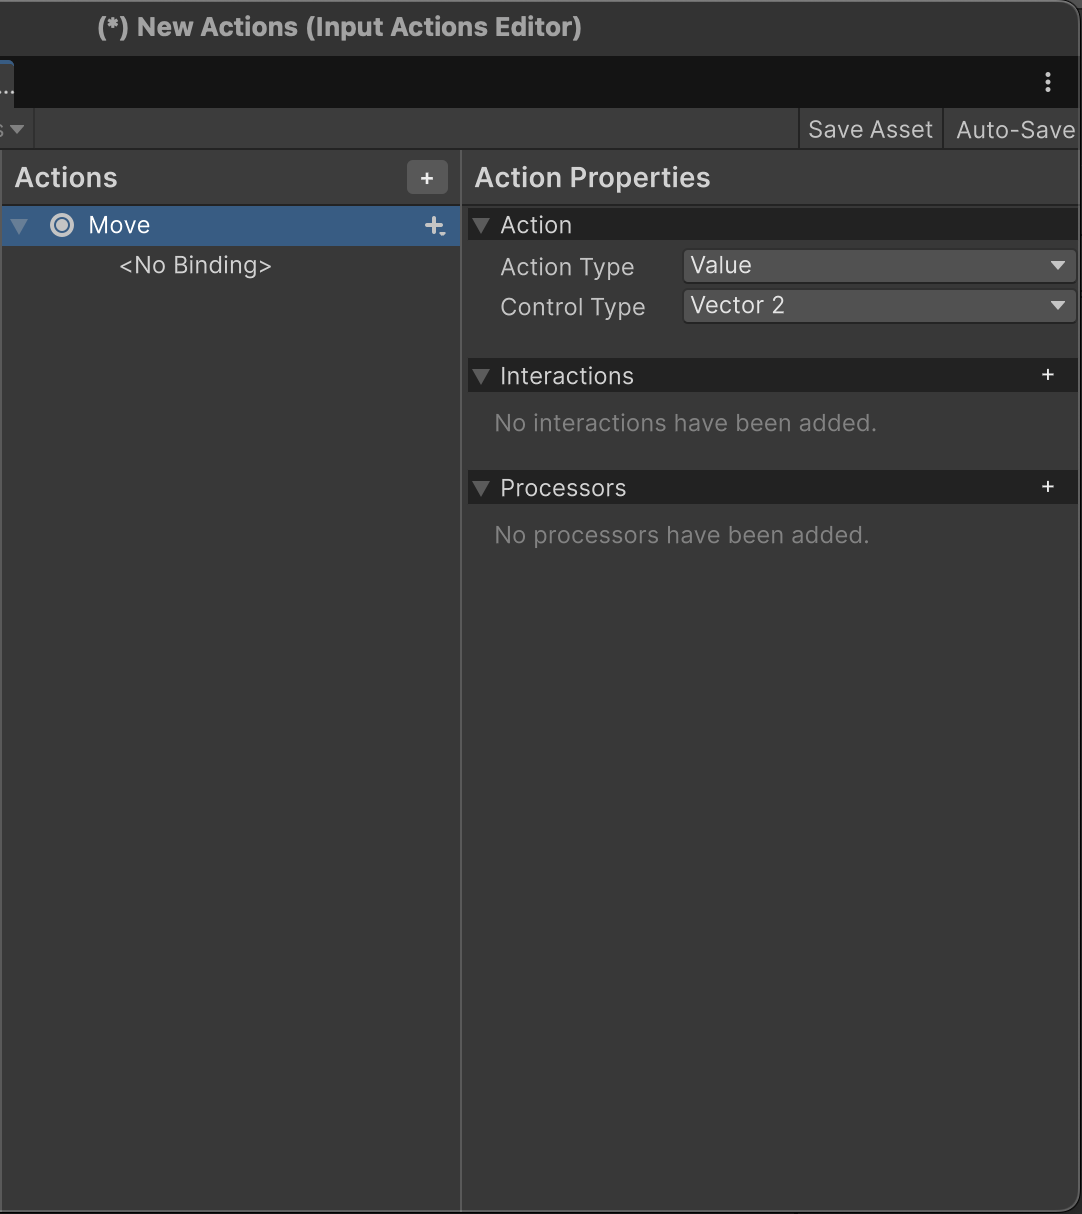Select the Move action name

click(119, 226)
